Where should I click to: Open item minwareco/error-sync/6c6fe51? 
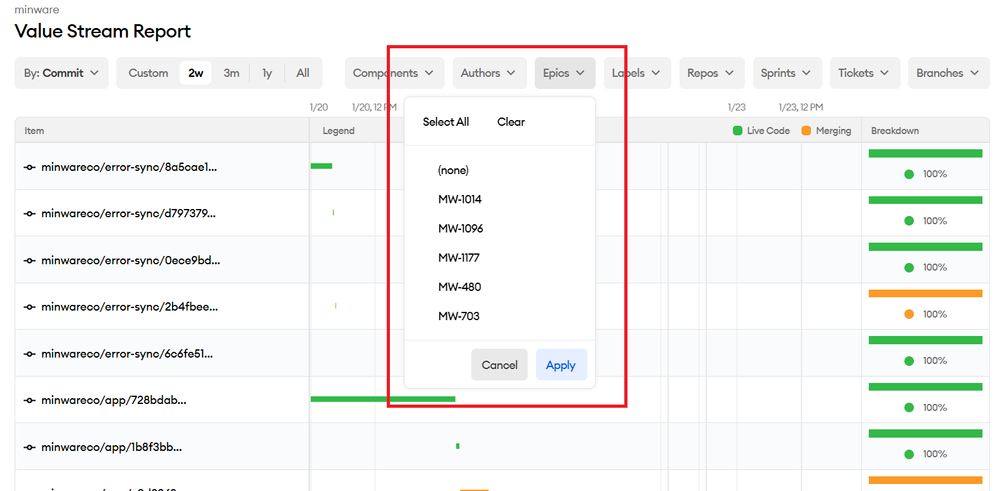(127, 354)
